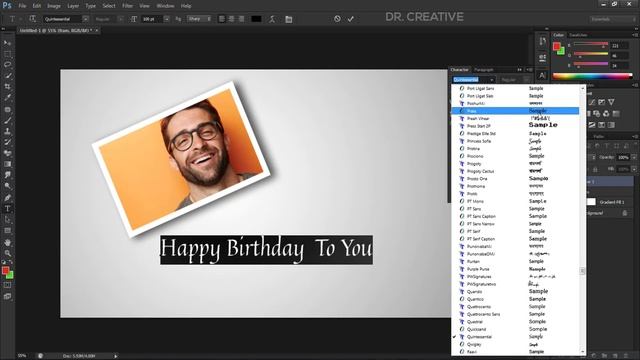640x360 pixels.
Task: Click the tilted man photo on canvas
Action: click(182, 159)
